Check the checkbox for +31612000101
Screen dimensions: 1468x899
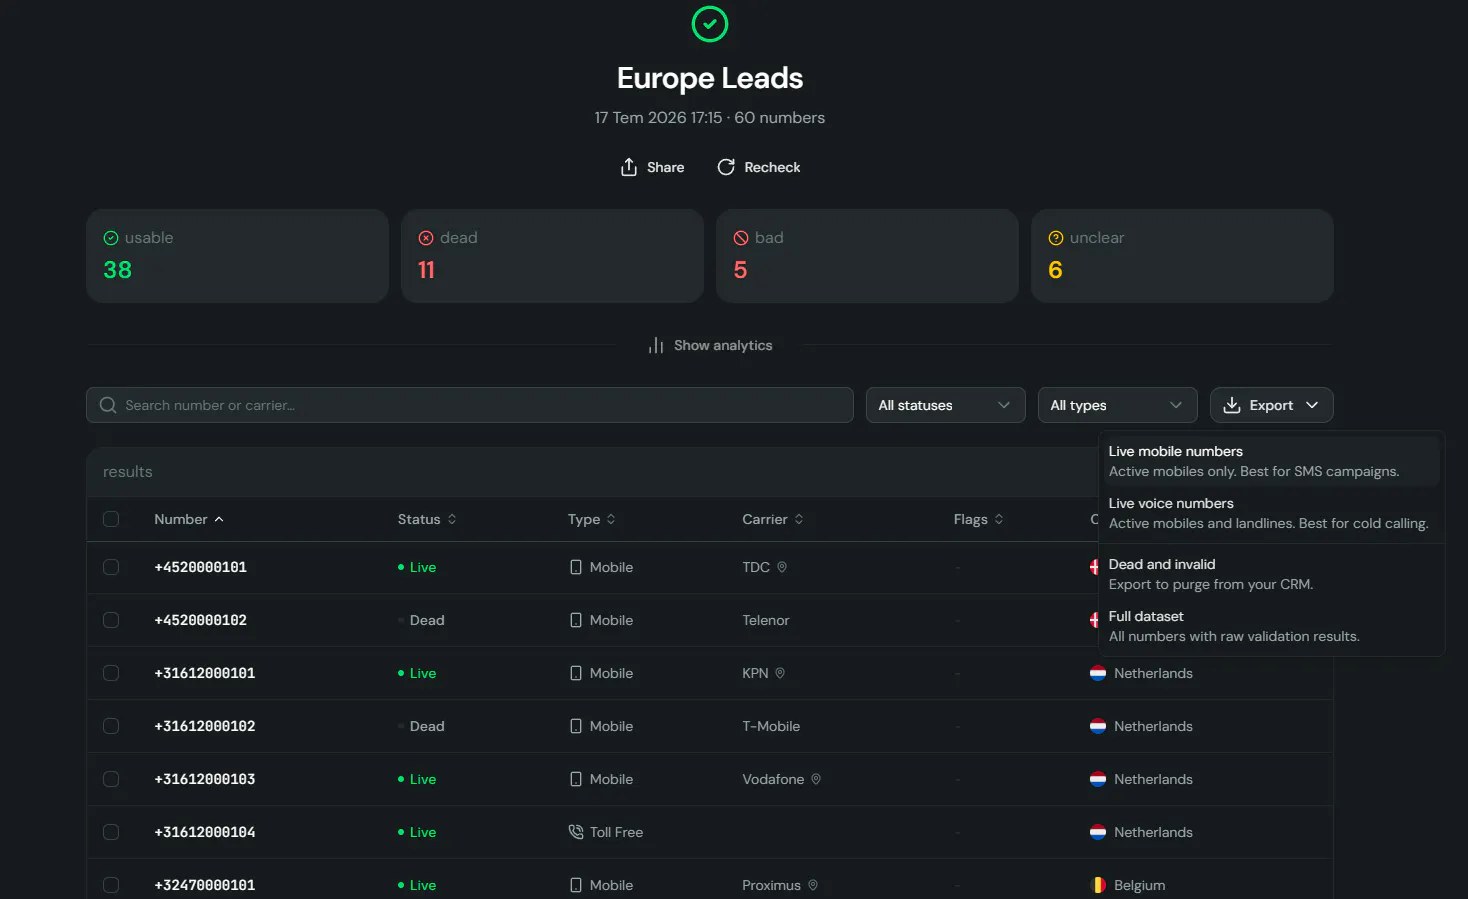click(x=111, y=673)
